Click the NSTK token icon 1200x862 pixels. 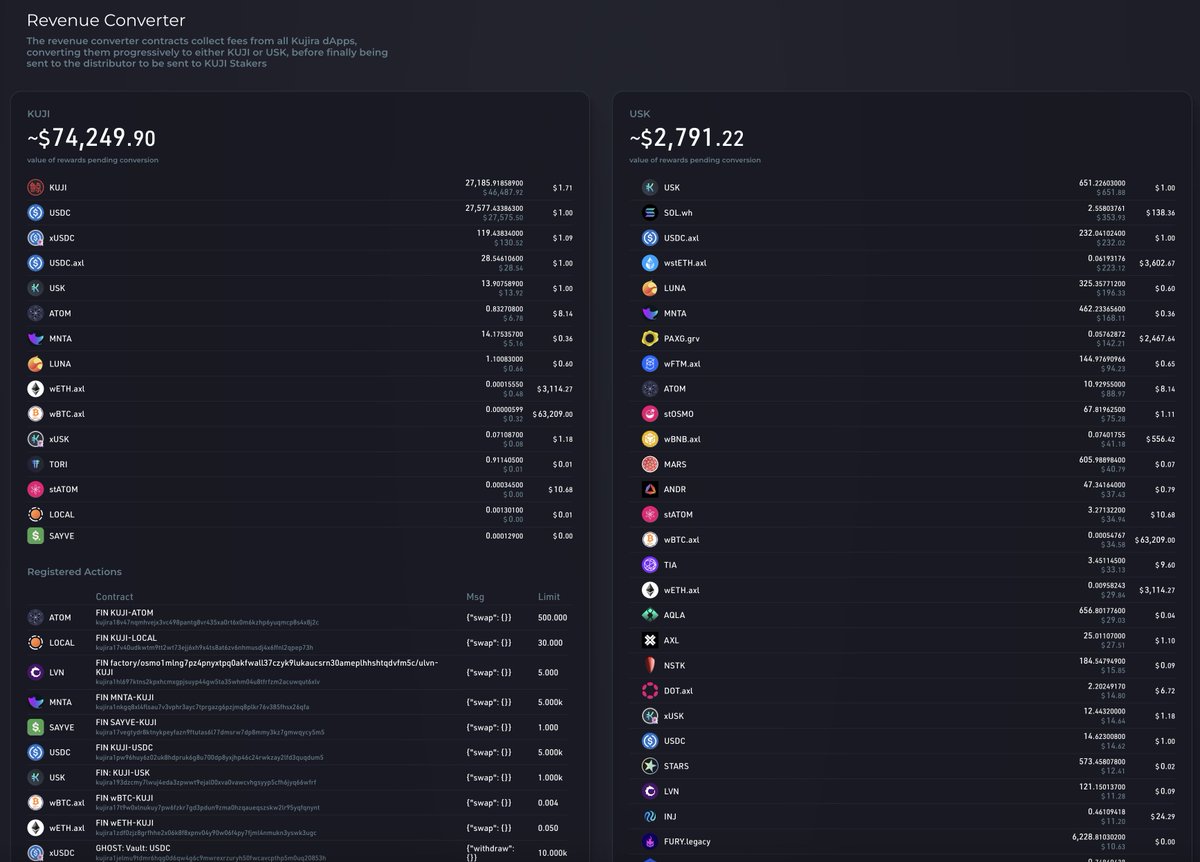tap(649, 665)
